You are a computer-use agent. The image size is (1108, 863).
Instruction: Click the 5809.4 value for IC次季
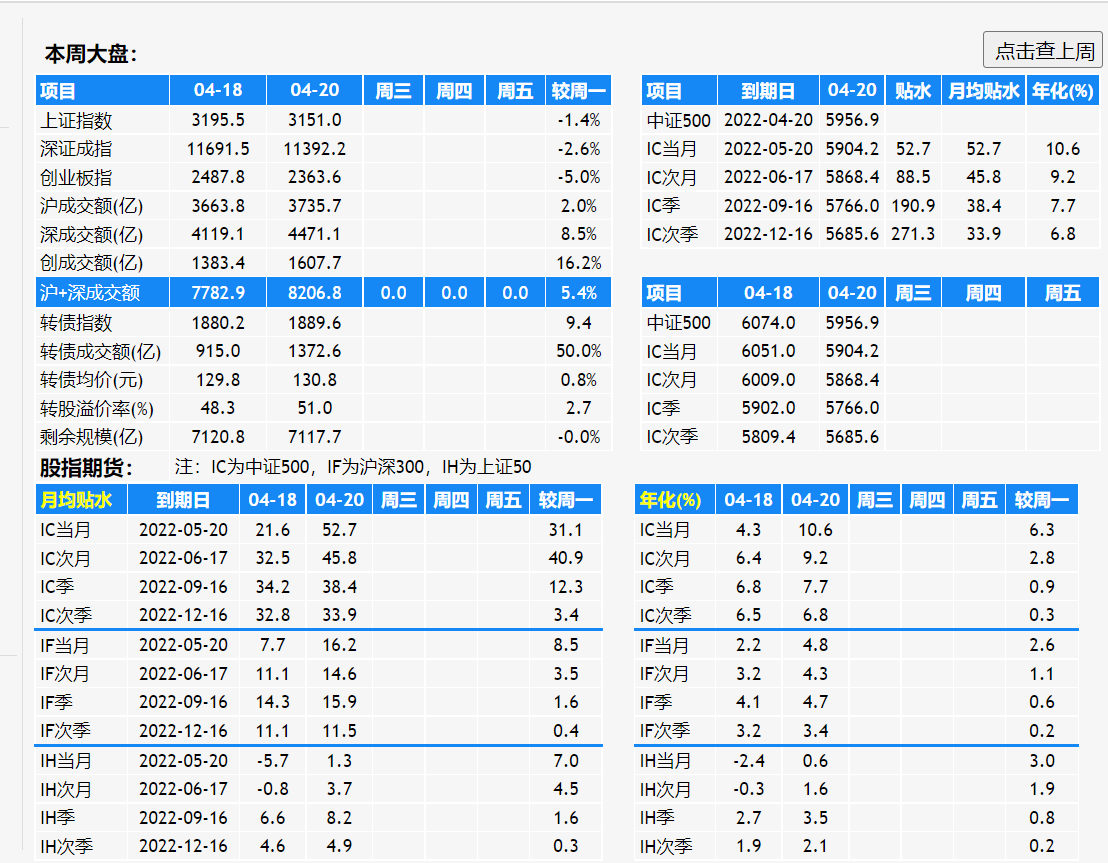(768, 437)
